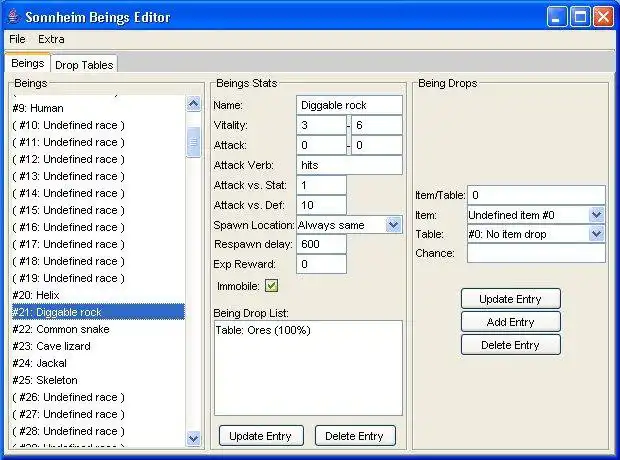Focus the Attack minimum field
The width and height of the screenshot is (620, 460).
[x=321, y=145]
